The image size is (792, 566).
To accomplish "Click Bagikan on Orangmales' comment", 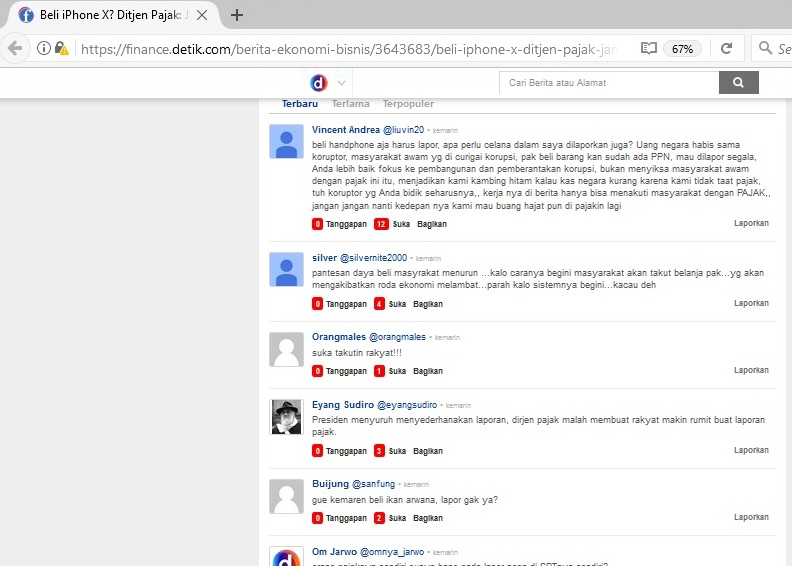I will click(428, 371).
